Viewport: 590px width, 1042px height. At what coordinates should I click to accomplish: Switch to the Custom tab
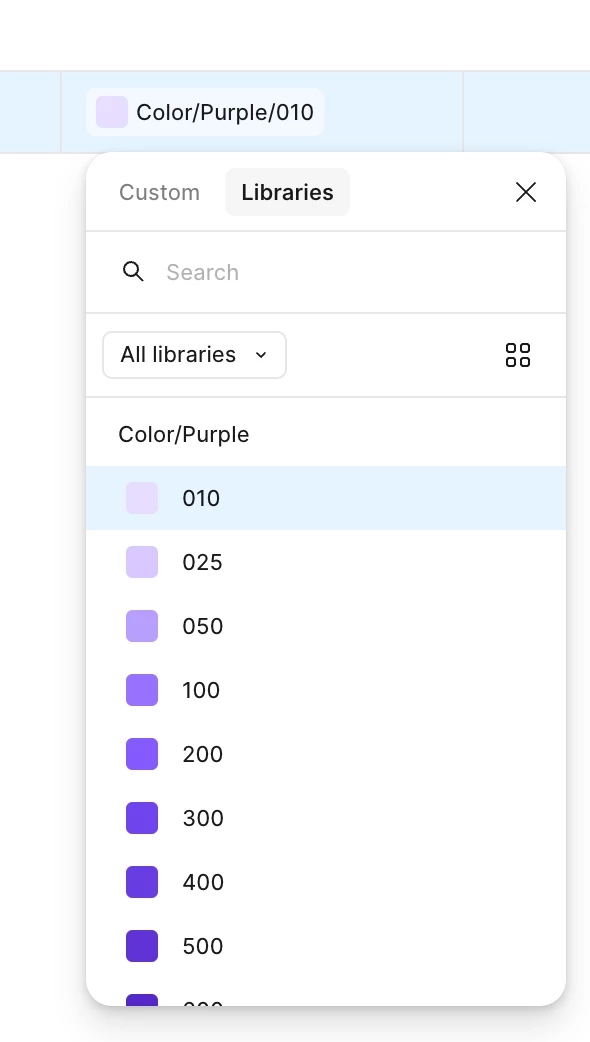[x=159, y=192]
